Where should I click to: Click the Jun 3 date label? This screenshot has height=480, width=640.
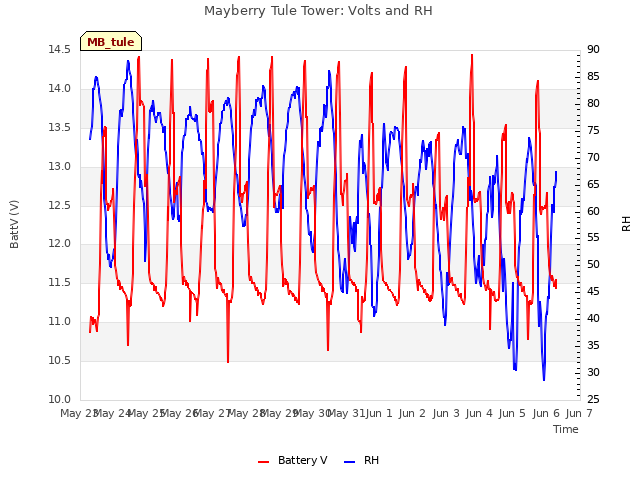pyautogui.click(x=446, y=414)
